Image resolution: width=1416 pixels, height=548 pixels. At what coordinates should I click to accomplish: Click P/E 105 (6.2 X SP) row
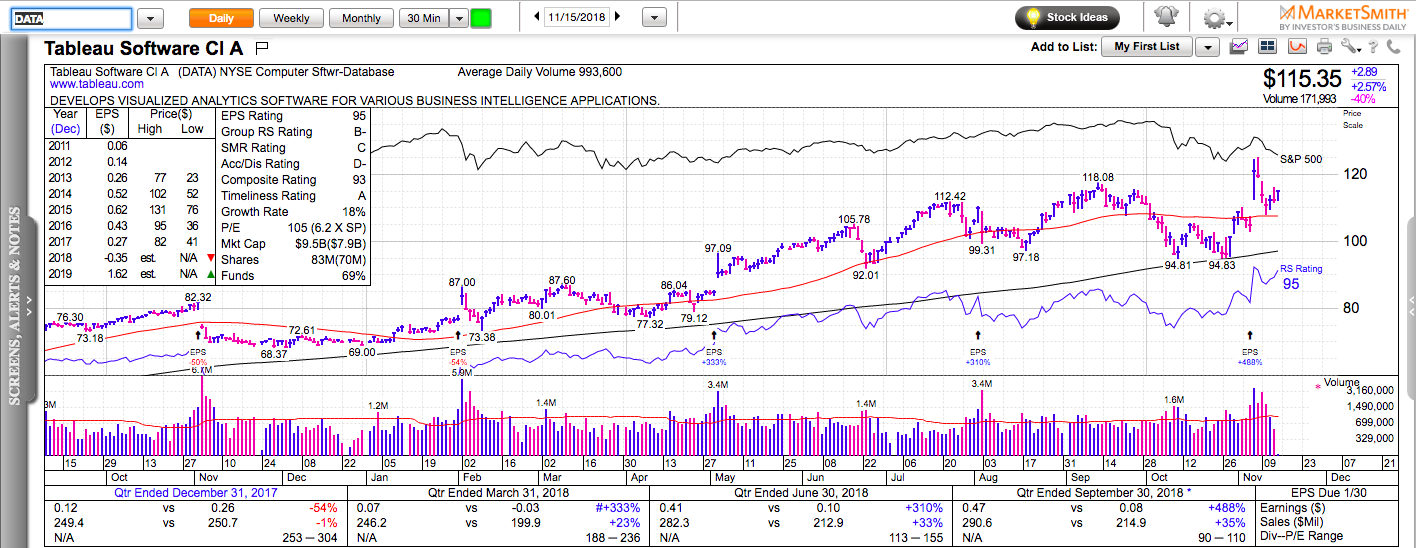pyautogui.click(x=293, y=228)
